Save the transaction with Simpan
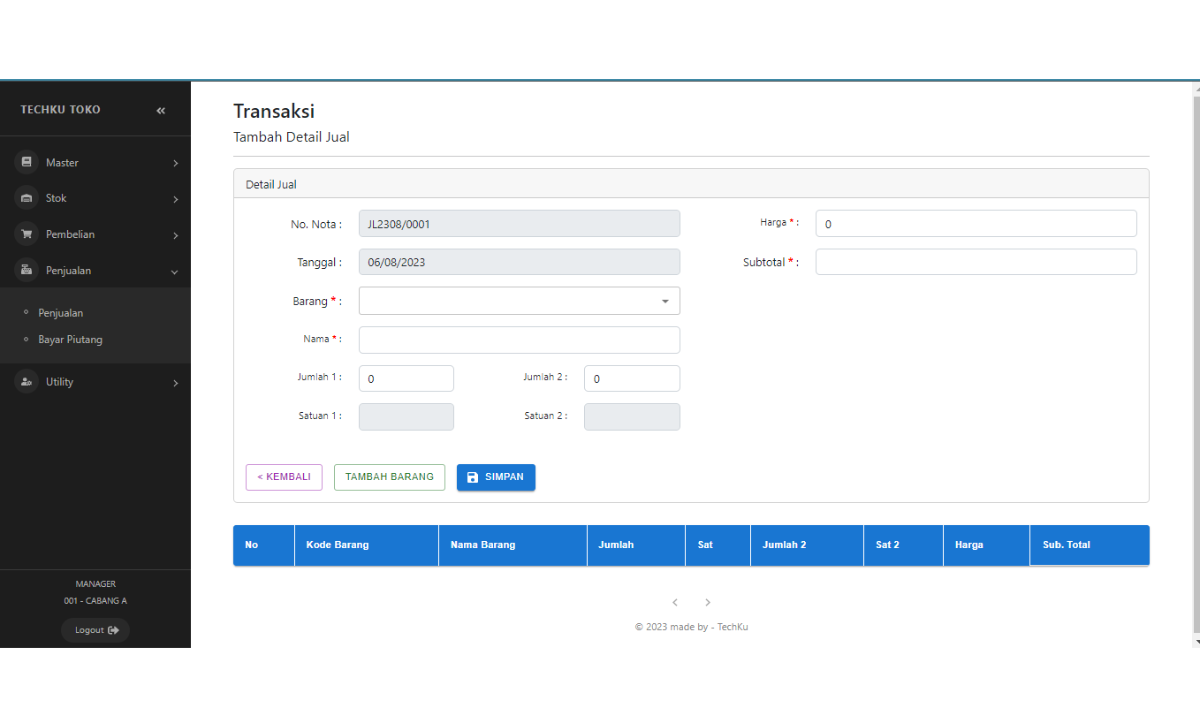 click(x=495, y=477)
